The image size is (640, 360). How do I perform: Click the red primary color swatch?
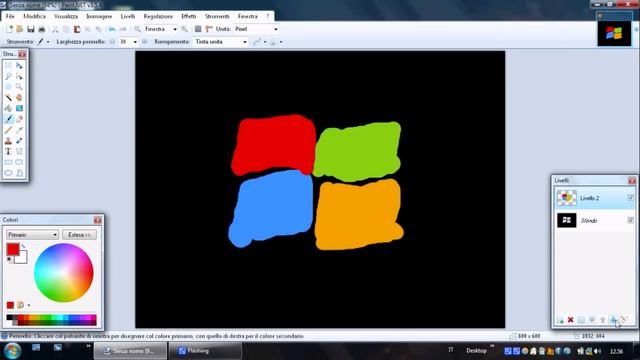(13, 249)
